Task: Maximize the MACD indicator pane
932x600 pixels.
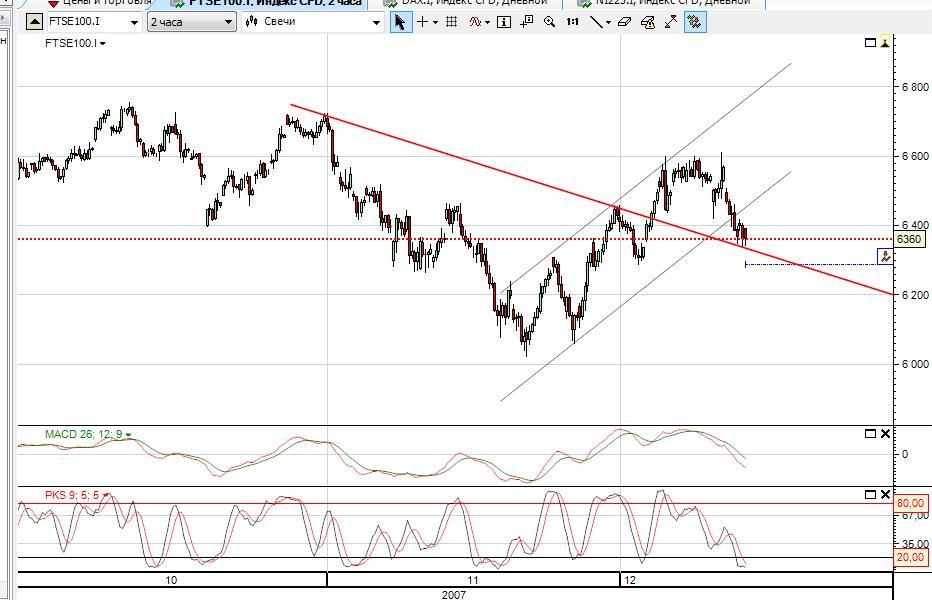Action: pyautogui.click(x=870, y=433)
